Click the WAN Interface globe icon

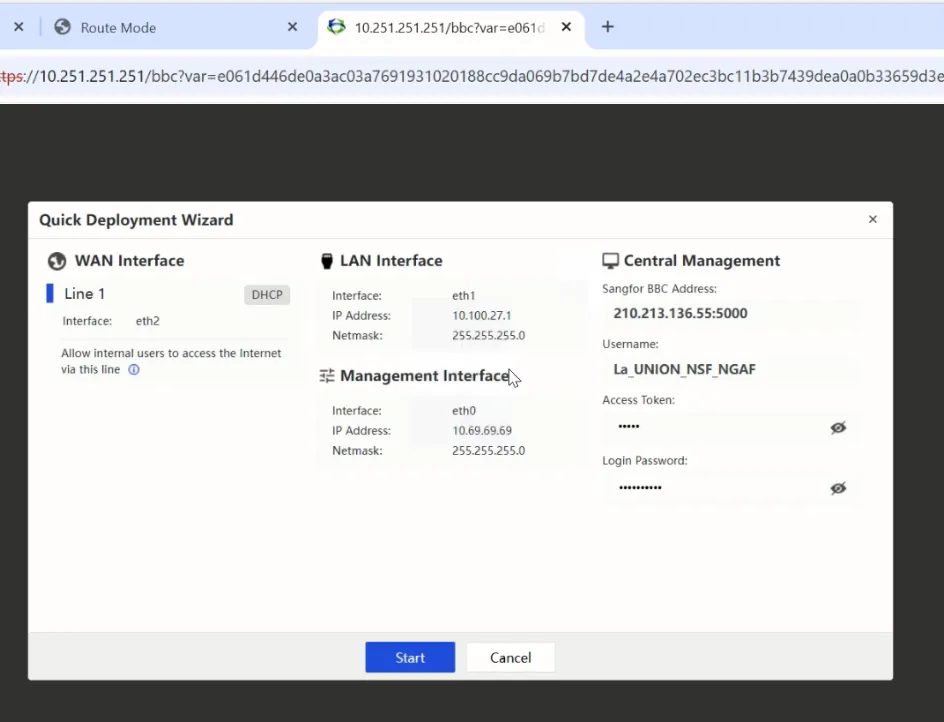[57, 261]
